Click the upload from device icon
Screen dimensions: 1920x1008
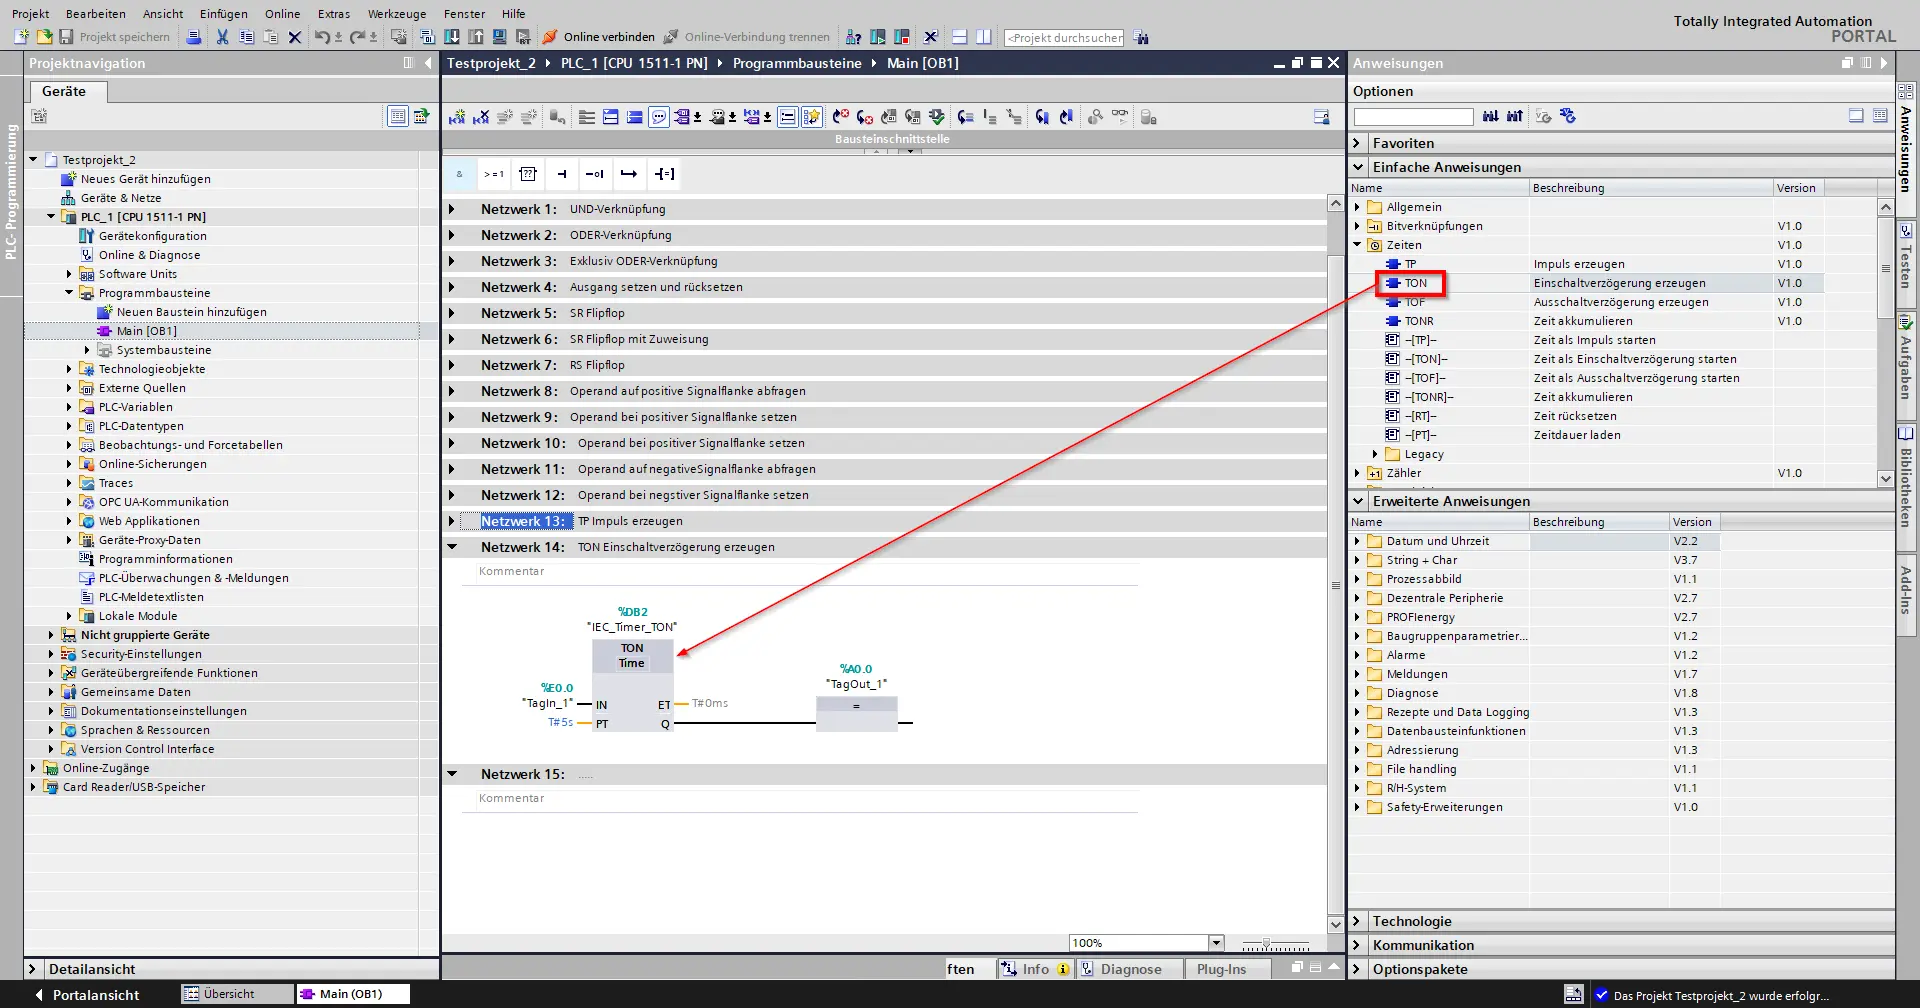475,37
